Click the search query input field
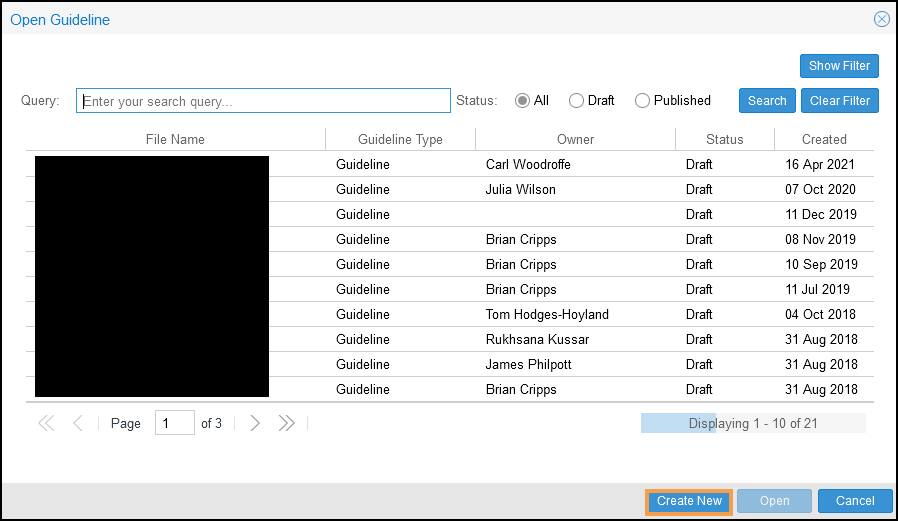The image size is (898, 521). click(264, 101)
